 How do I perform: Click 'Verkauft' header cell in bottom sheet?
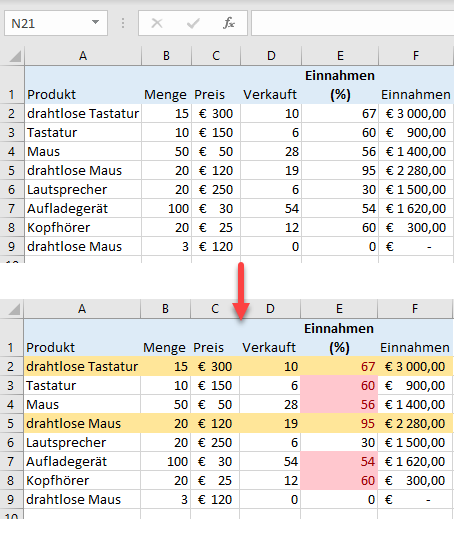click(x=270, y=338)
